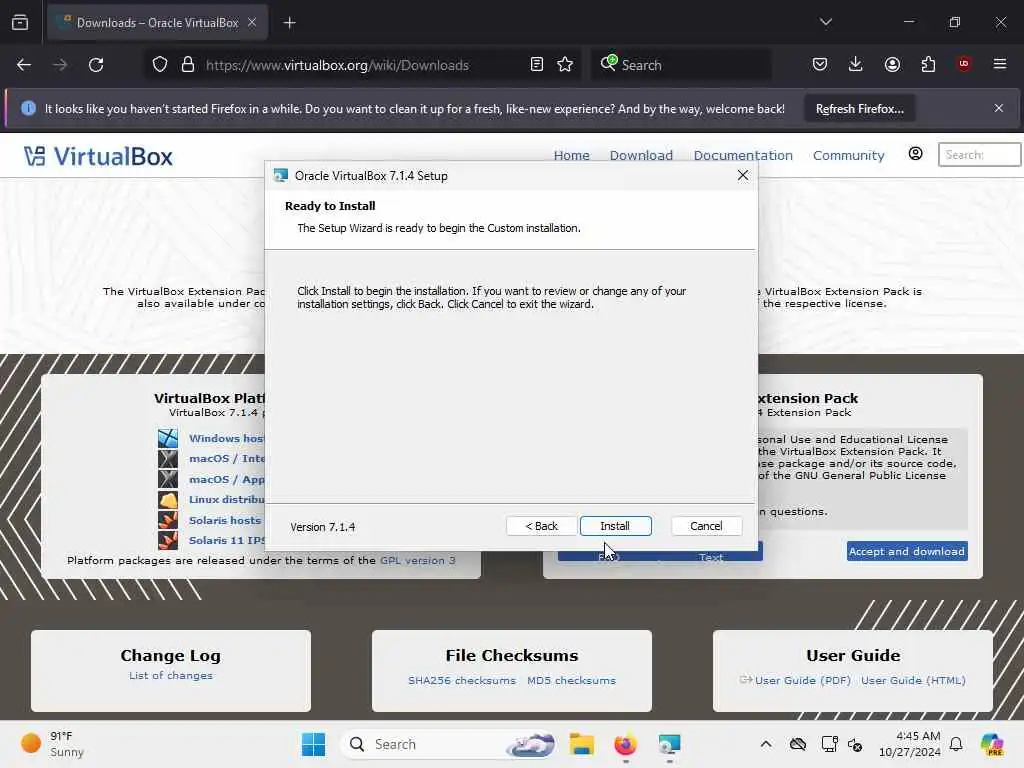Open the Documentation menu item
Screen dimensions: 1024x768
743,155
